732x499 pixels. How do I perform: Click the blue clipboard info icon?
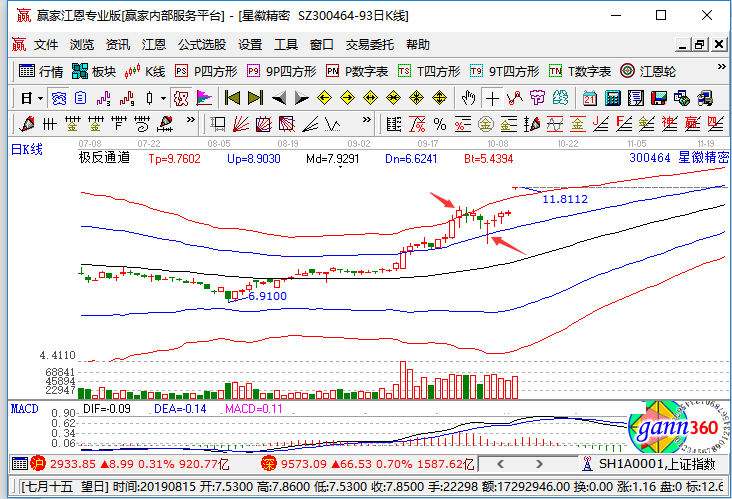point(81,98)
